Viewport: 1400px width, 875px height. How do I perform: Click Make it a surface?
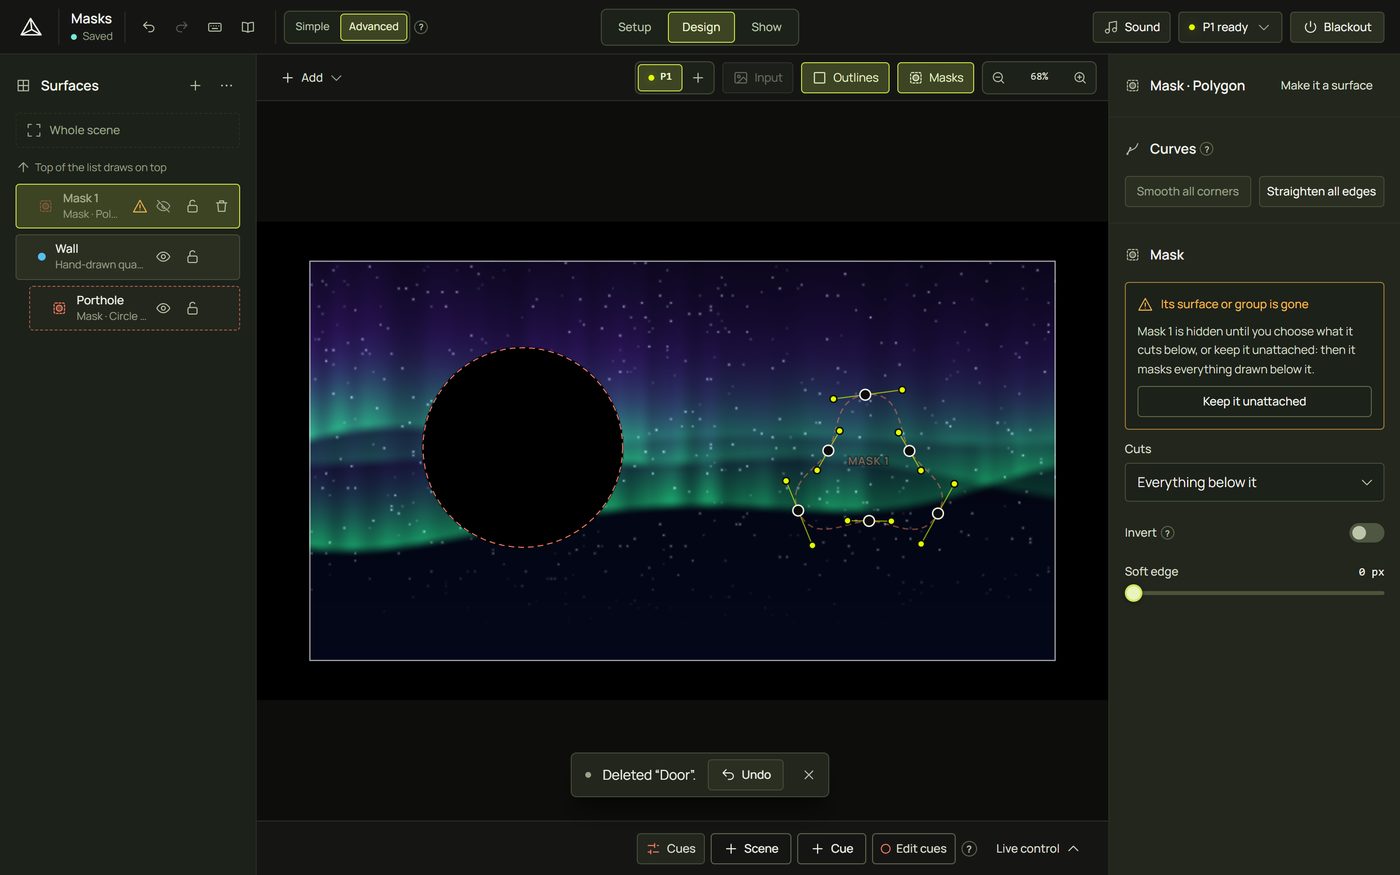pyautogui.click(x=1326, y=86)
